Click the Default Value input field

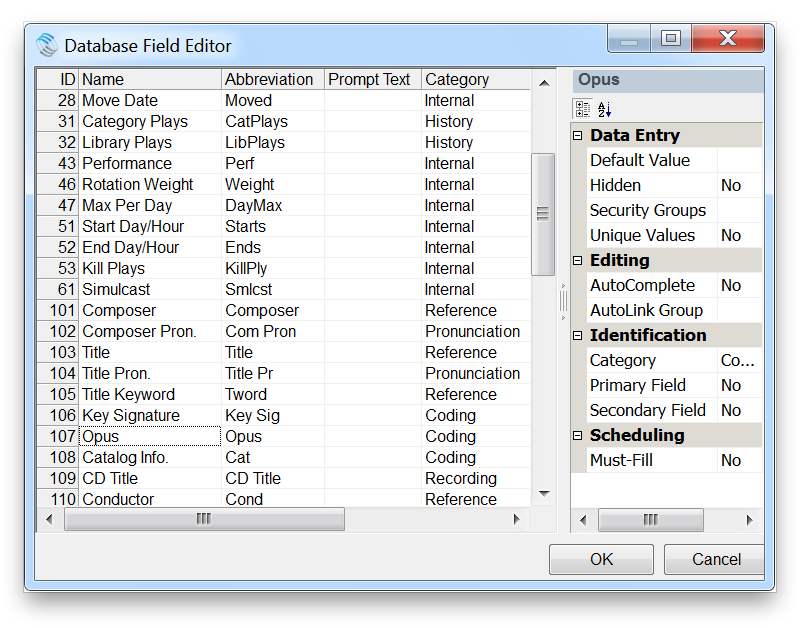click(739, 160)
